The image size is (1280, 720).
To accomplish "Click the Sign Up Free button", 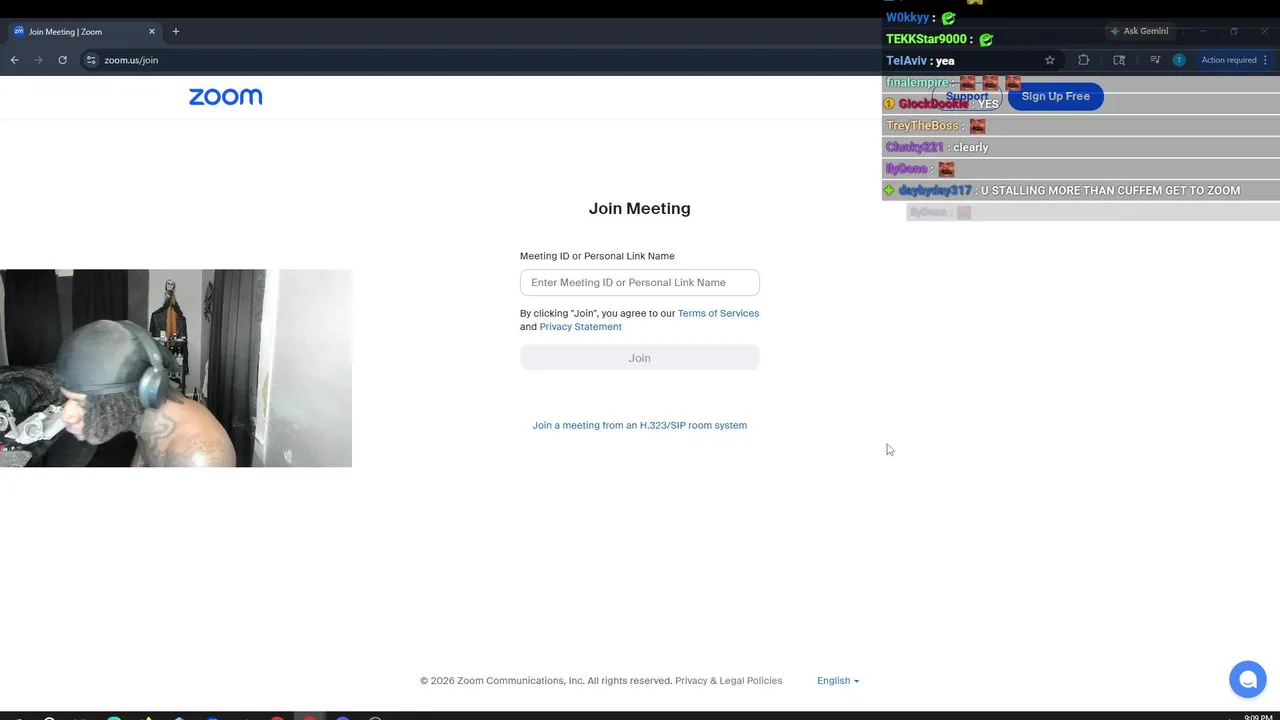I will (x=1055, y=96).
